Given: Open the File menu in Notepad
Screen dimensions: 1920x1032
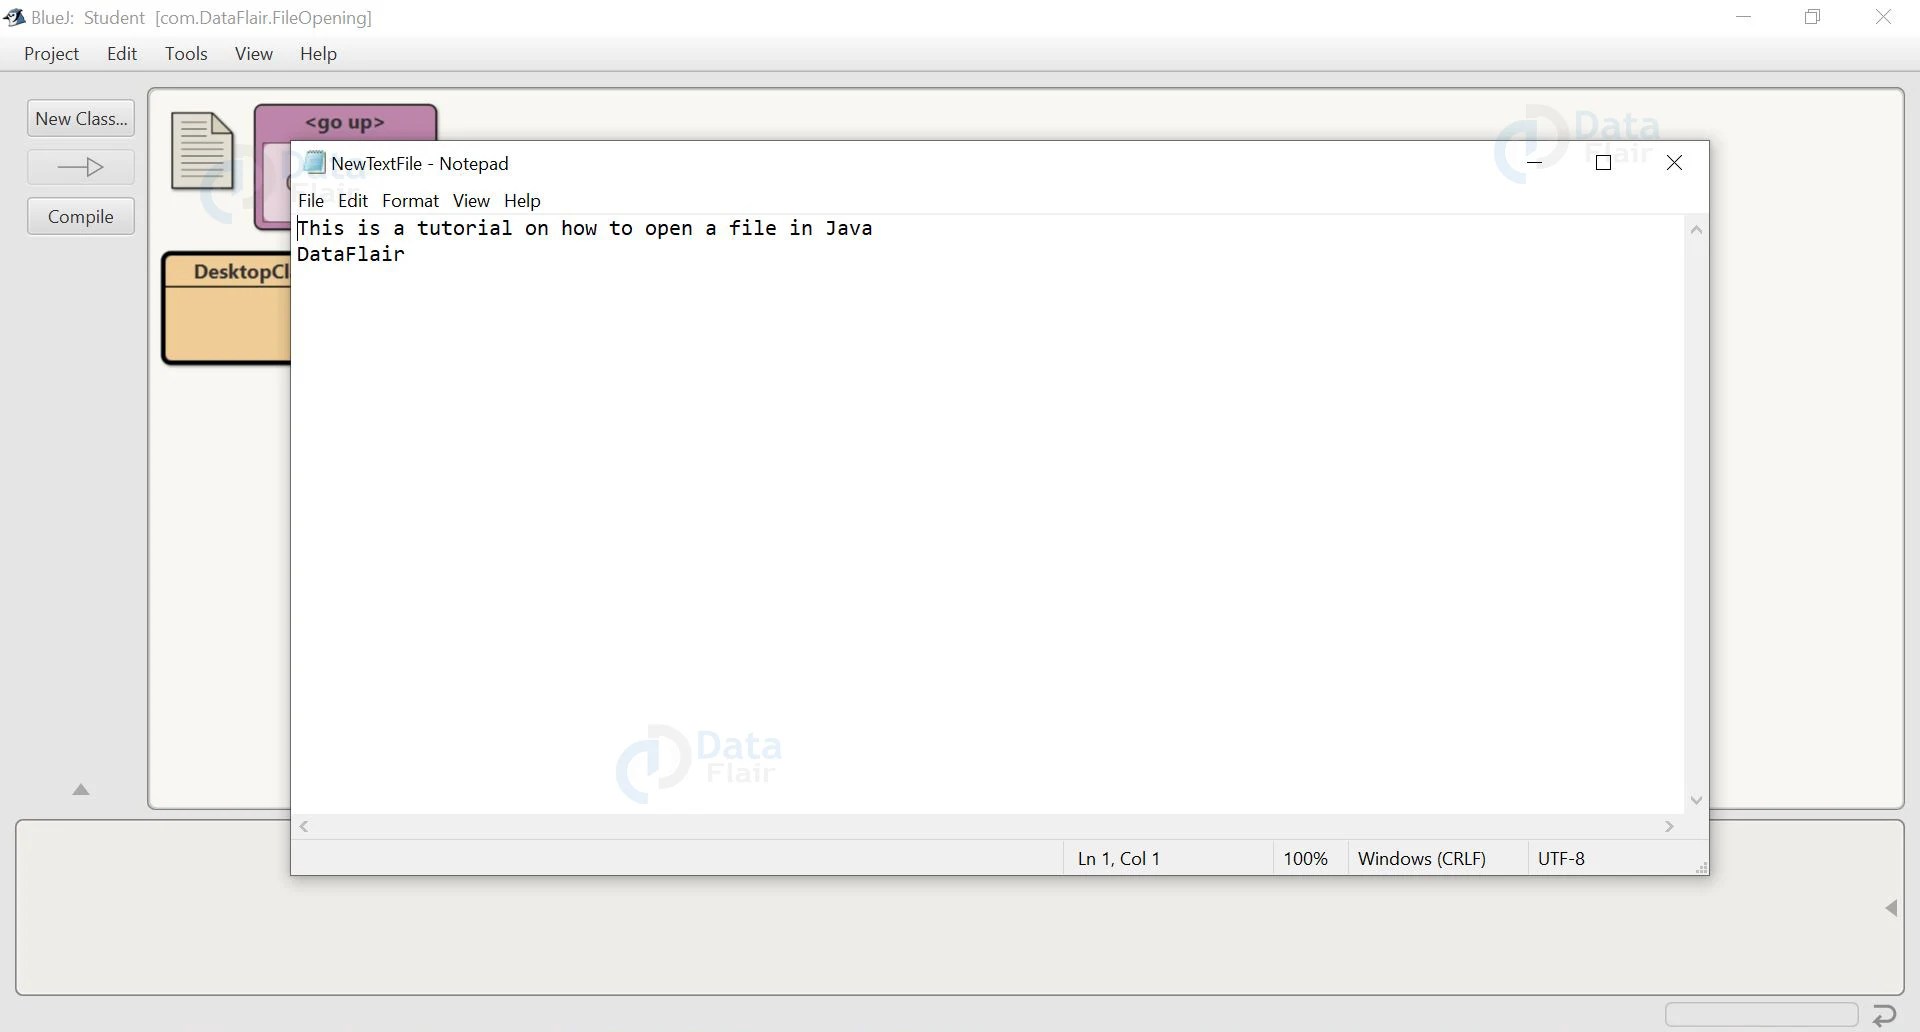Looking at the screenshot, I should click(310, 200).
